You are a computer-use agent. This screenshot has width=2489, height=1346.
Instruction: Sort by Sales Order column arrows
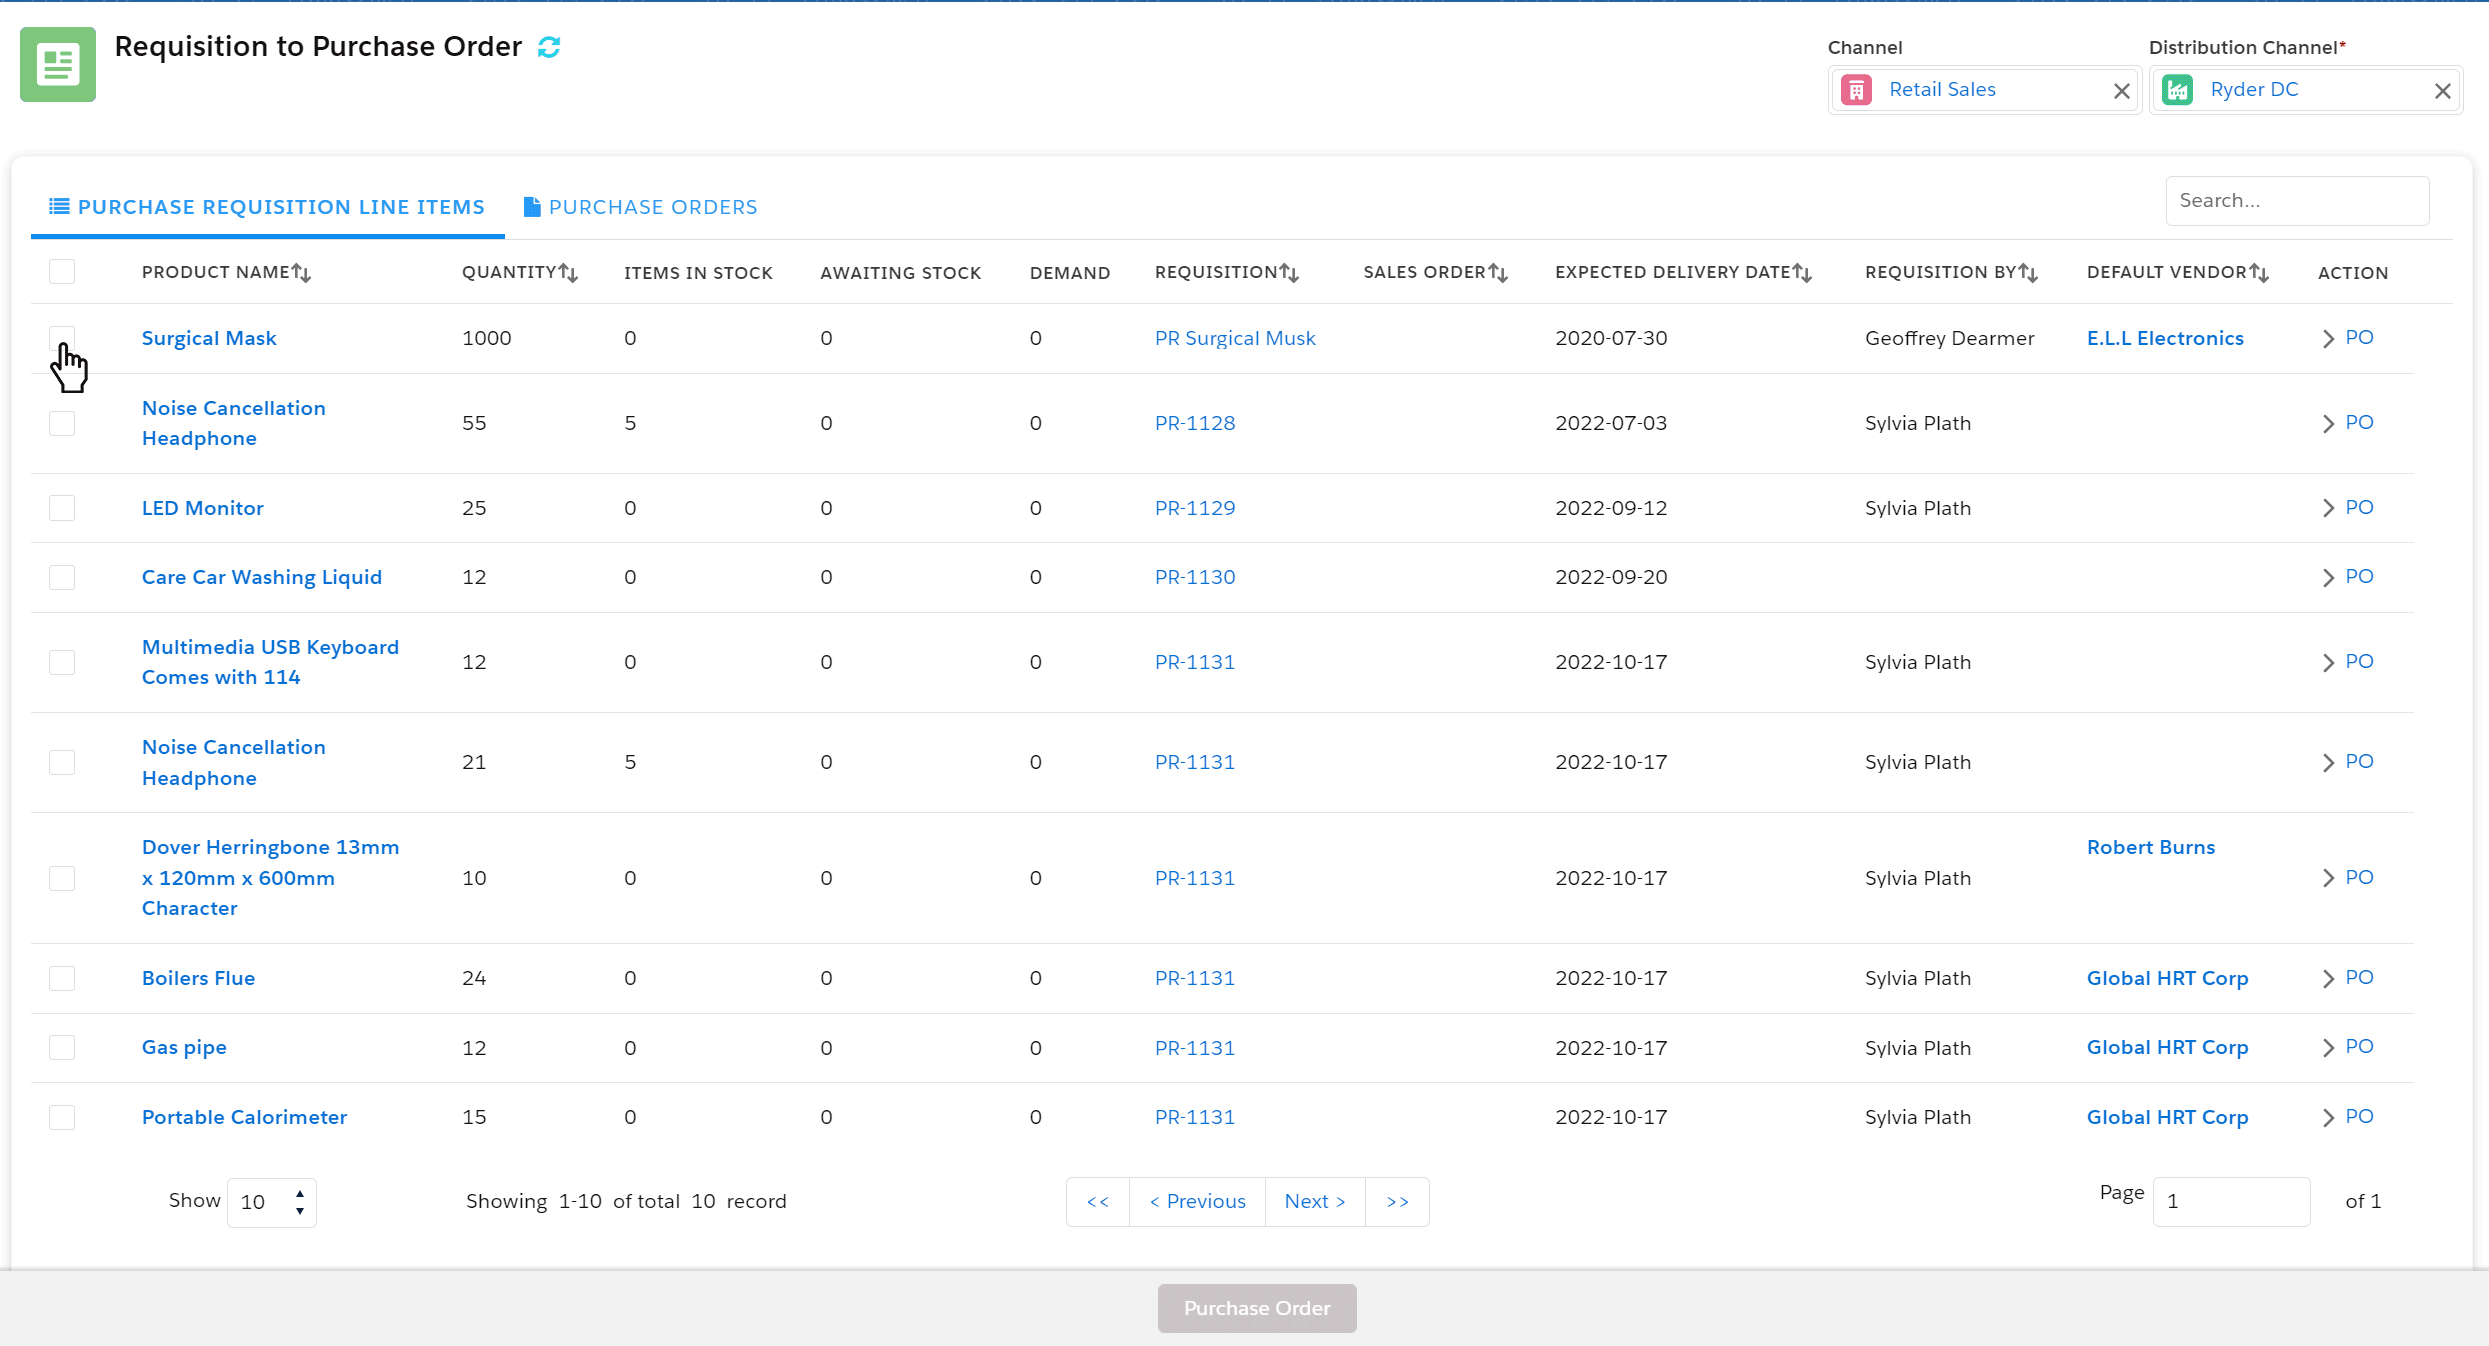tap(1498, 273)
